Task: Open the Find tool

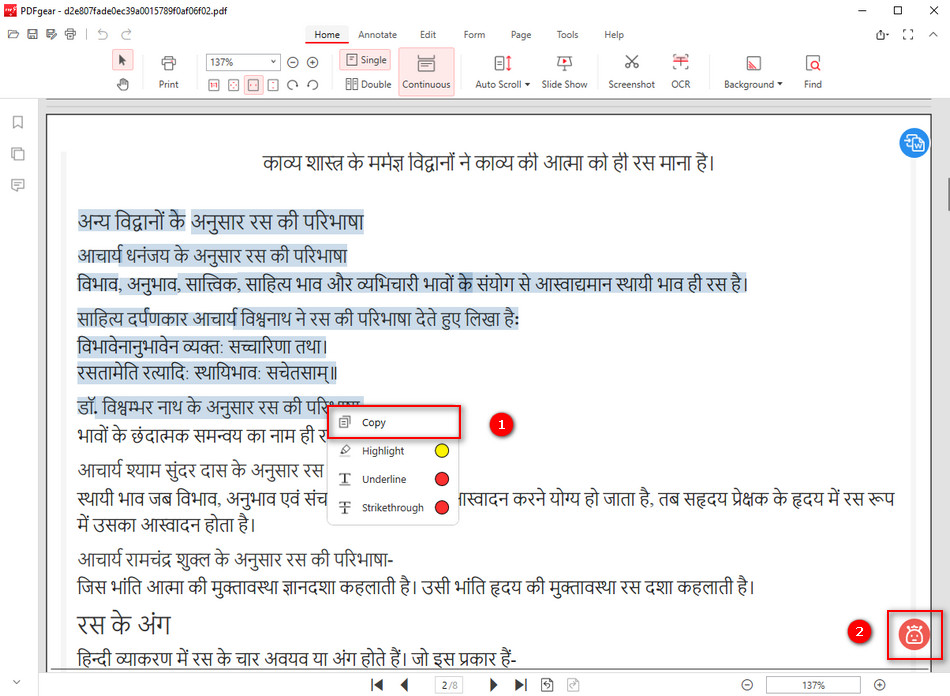Action: [812, 72]
